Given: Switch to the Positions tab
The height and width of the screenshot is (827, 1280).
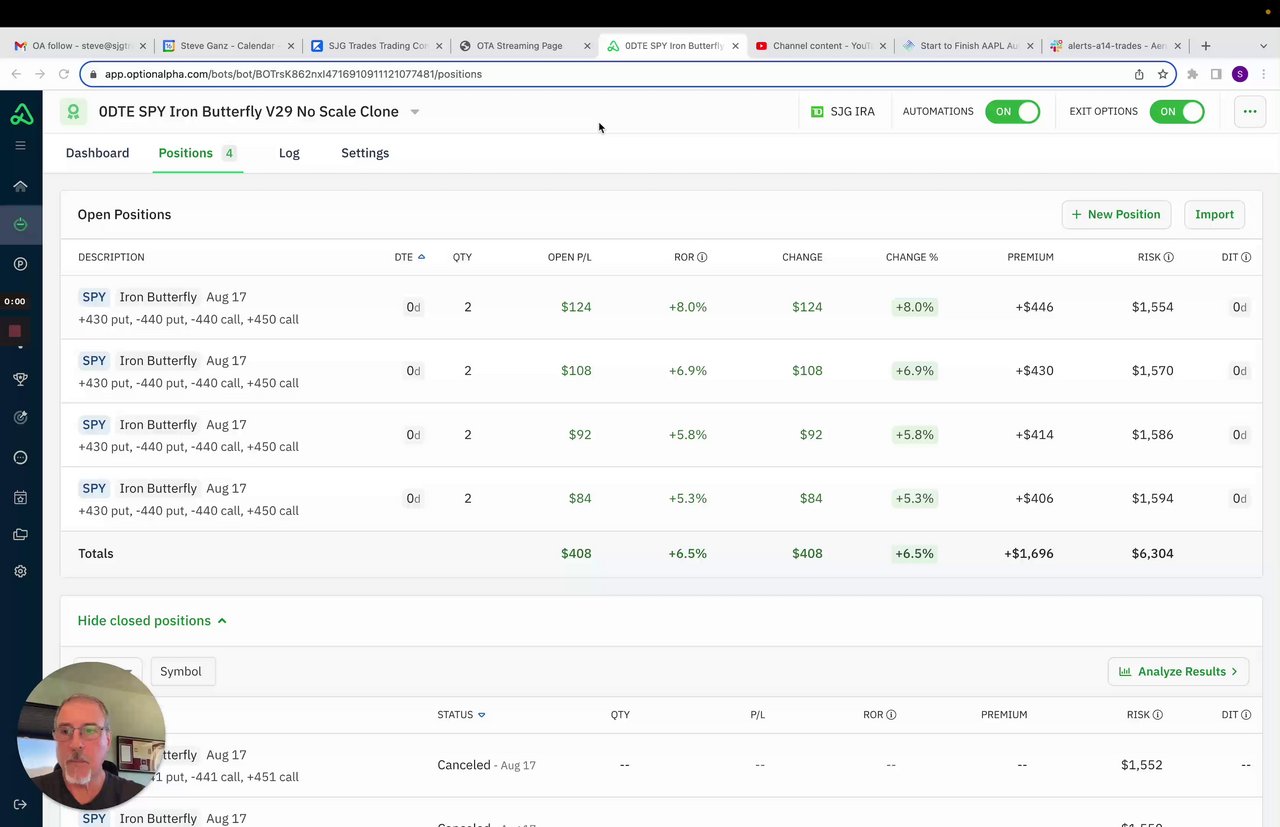Looking at the screenshot, I should (198, 153).
